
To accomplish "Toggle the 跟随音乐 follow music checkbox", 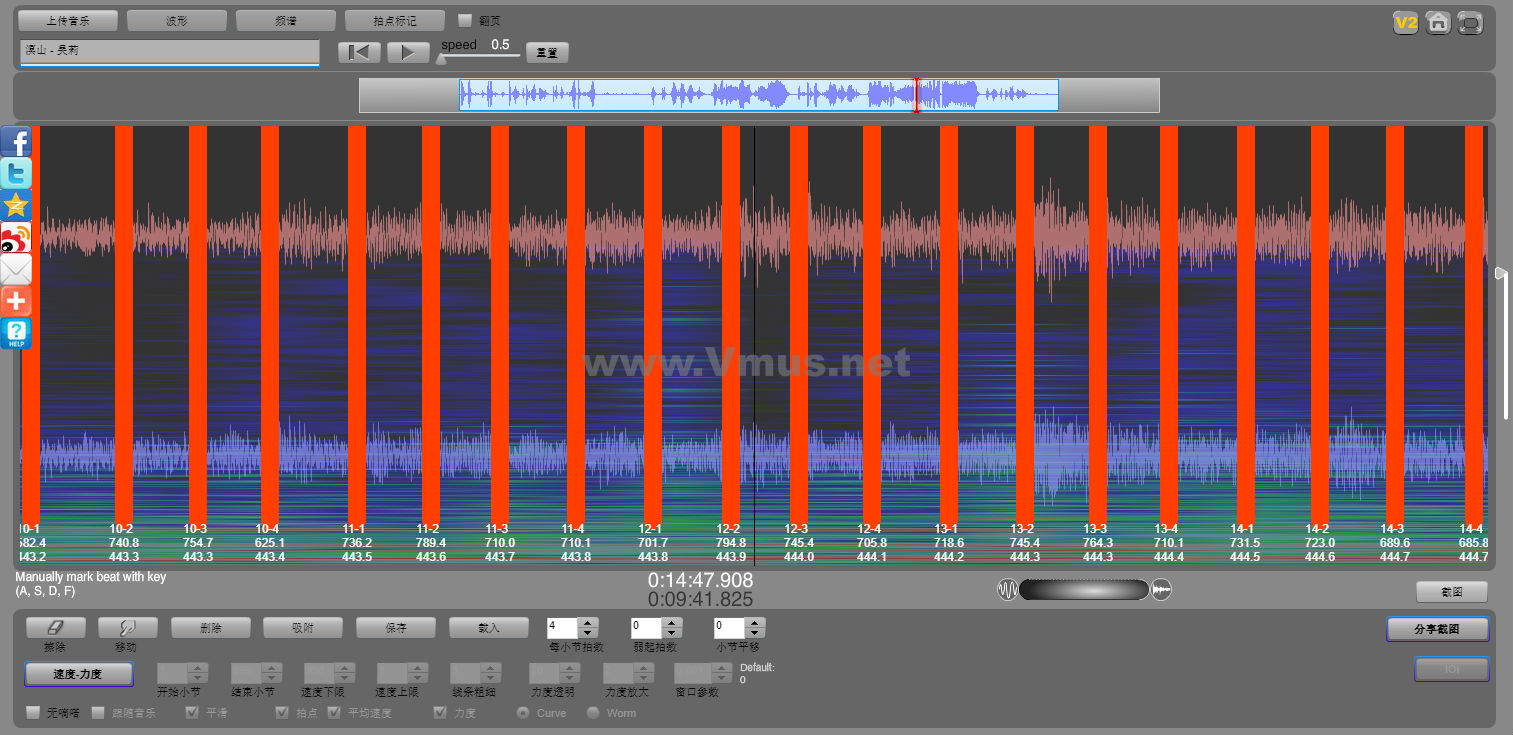I will (x=98, y=713).
